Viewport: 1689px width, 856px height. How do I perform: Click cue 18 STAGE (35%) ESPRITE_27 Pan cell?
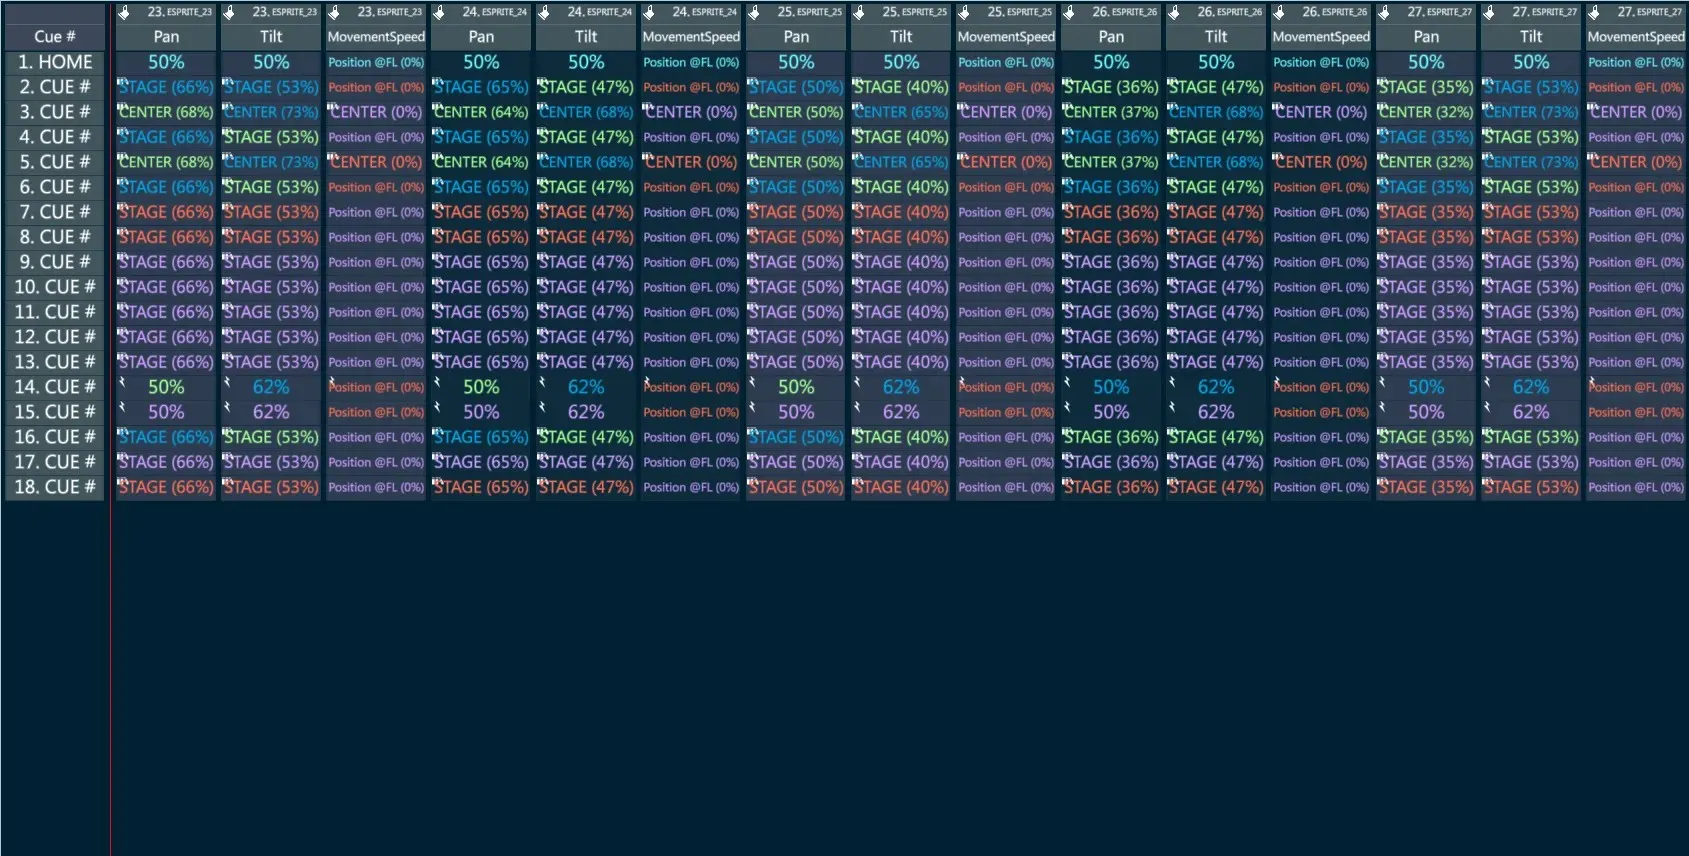coord(1426,487)
